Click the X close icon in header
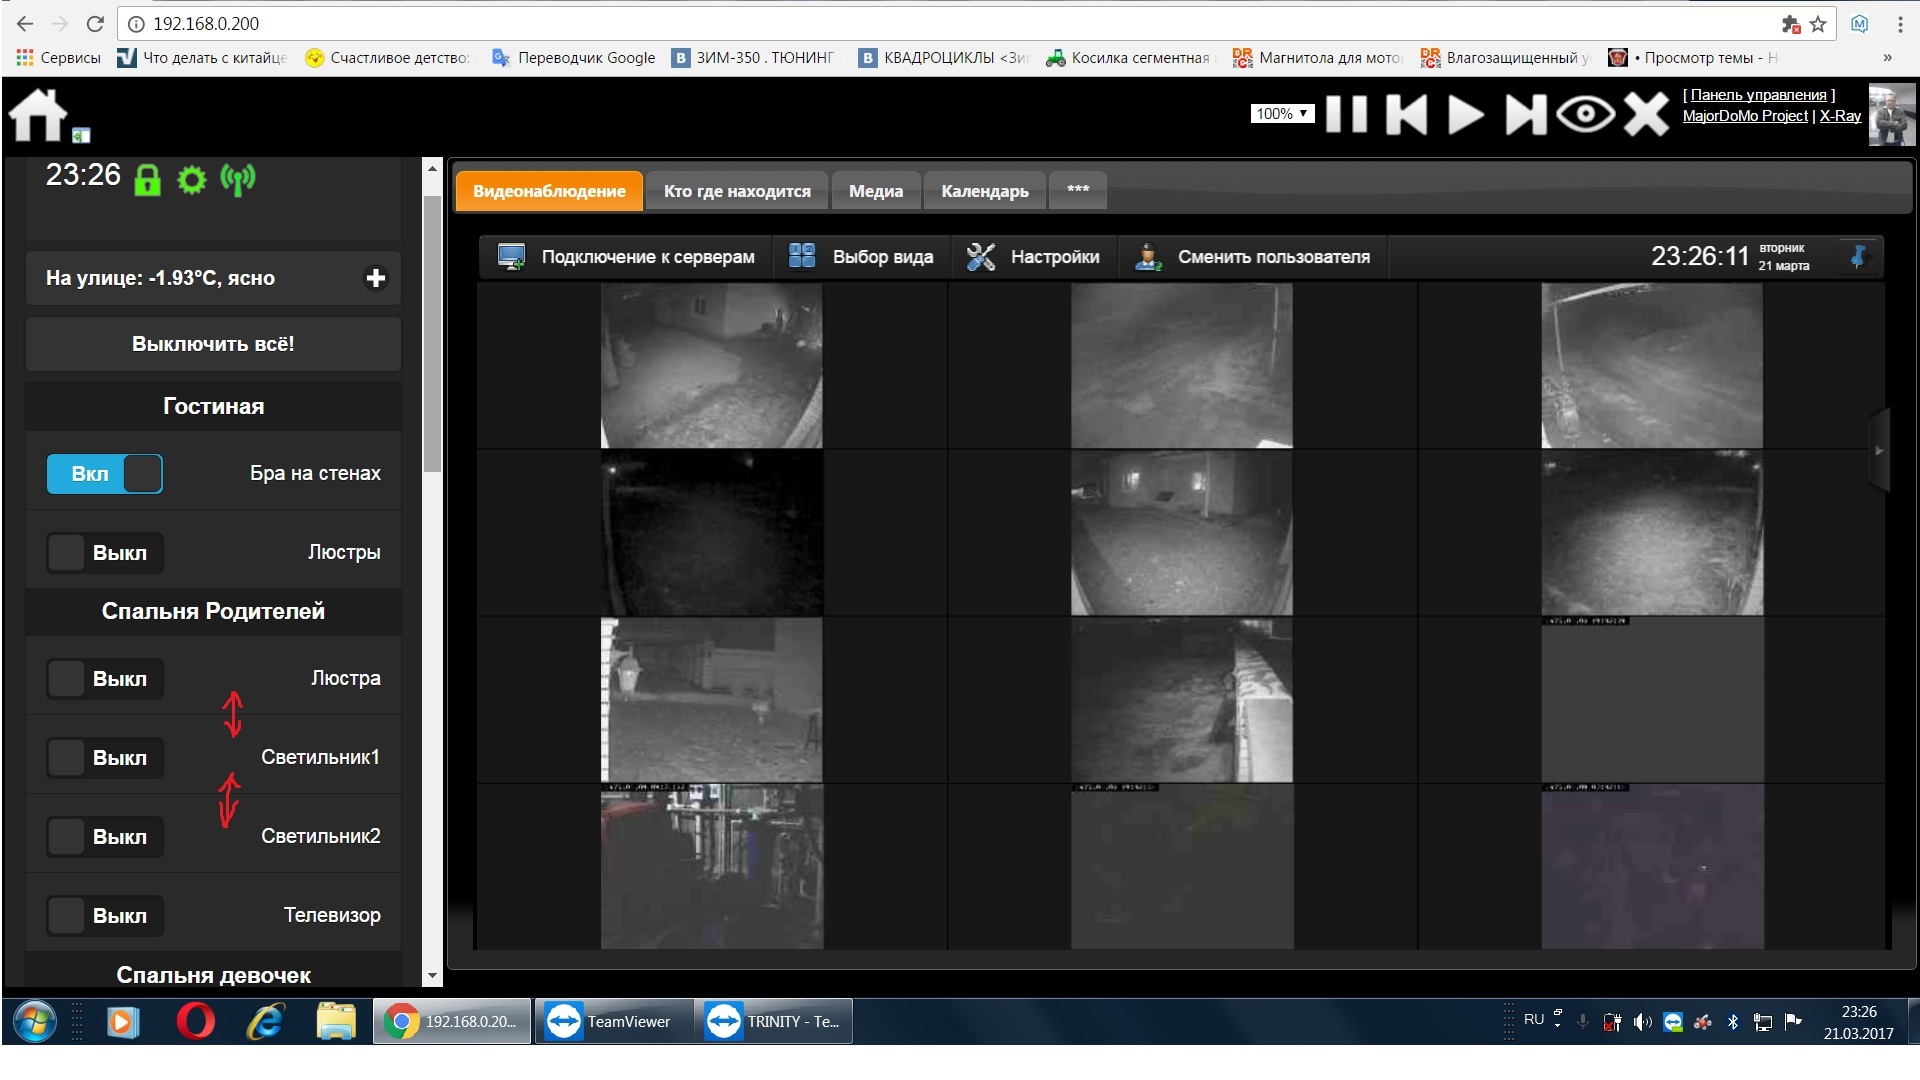The width and height of the screenshot is (1920, 1080). (1645, 114)
